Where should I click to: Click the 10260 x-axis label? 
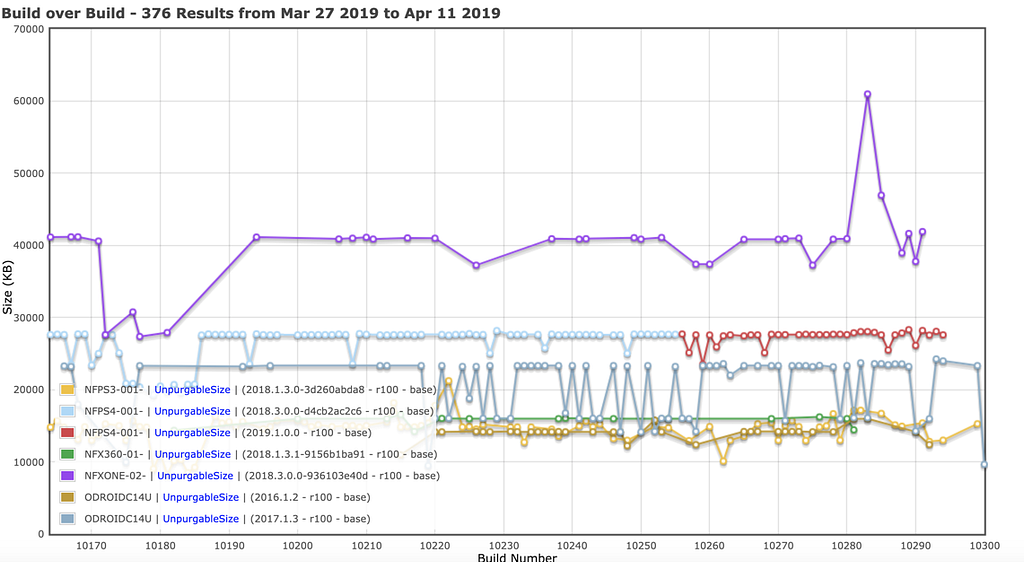(x=709, y=545)
